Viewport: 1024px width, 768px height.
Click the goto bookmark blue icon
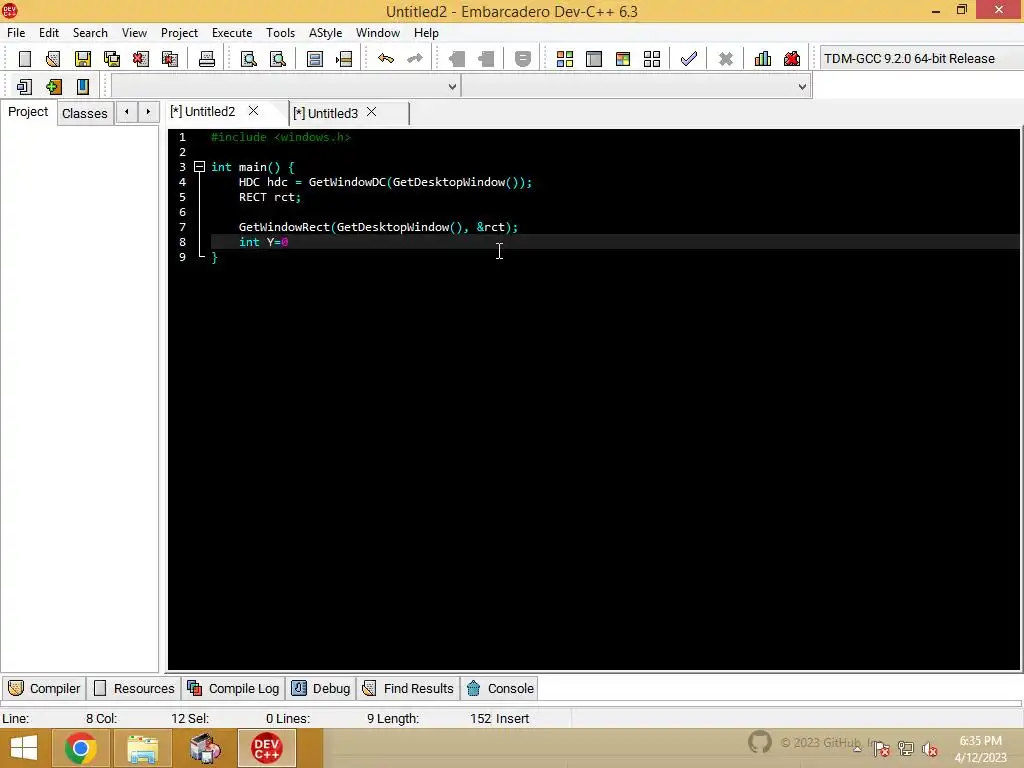click(83, 86)
